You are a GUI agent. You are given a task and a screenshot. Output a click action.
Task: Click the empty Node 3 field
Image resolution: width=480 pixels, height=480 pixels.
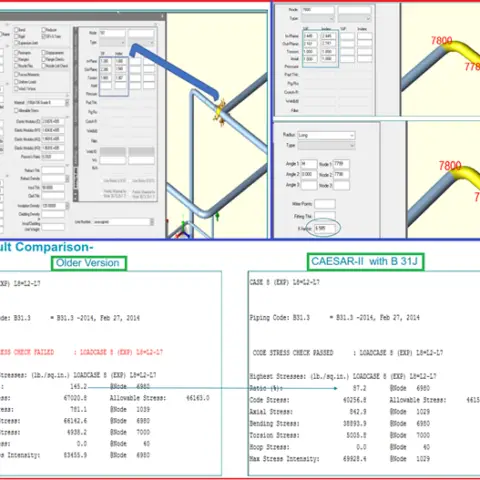coord(341,185)
